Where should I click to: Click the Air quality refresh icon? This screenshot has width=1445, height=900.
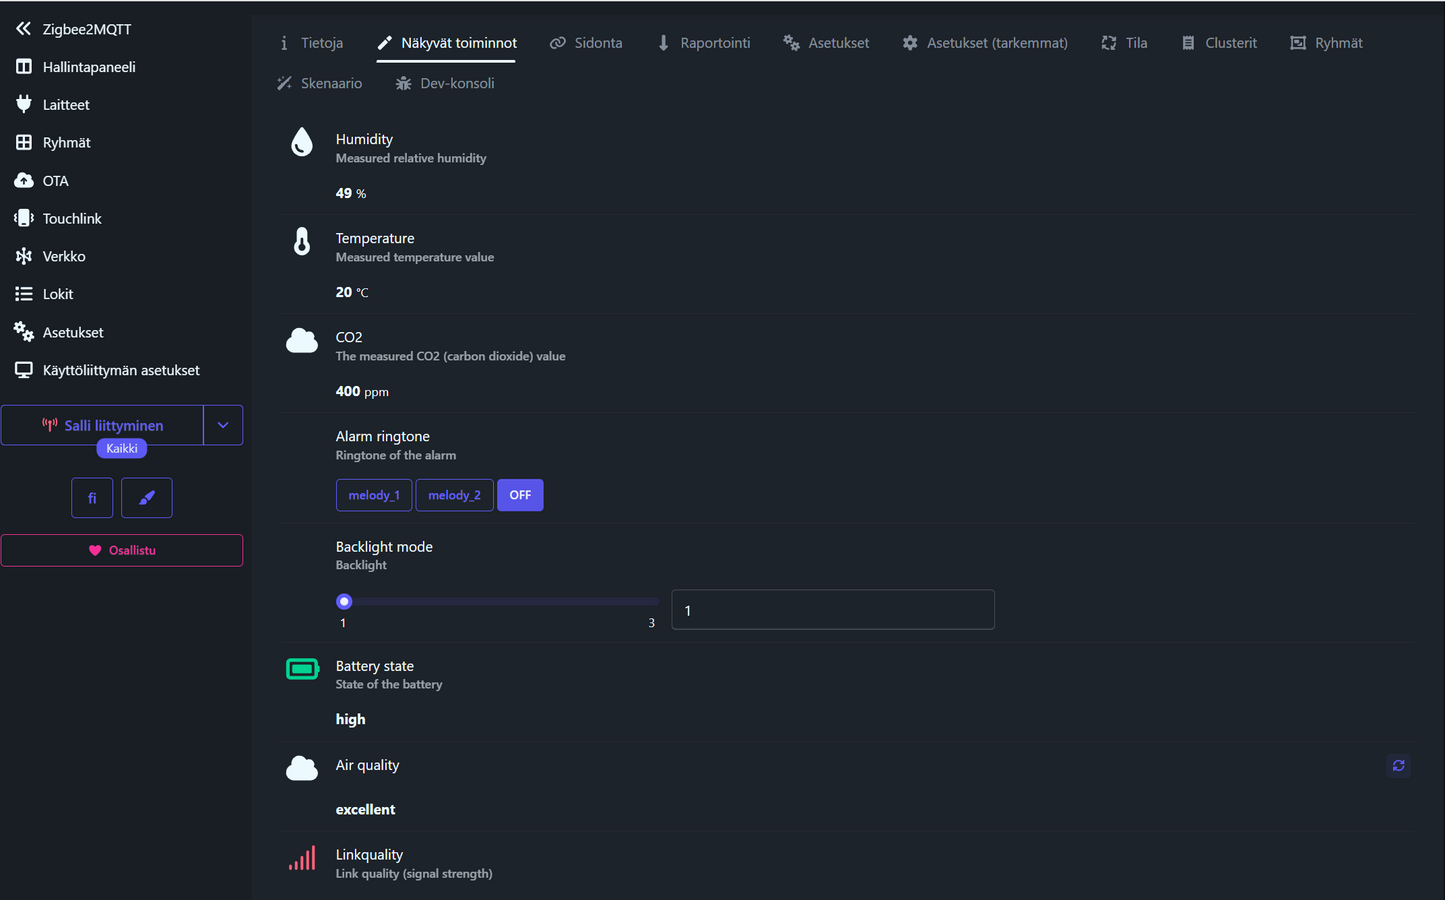1398,766
